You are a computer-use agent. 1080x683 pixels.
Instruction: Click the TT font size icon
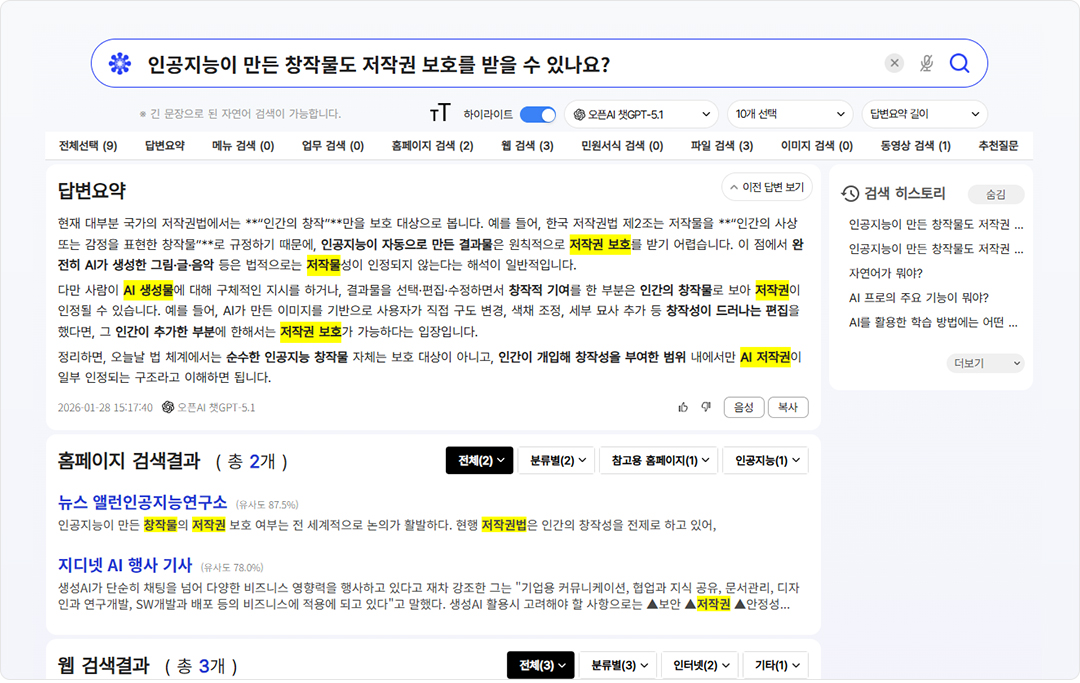pyautogui.click(x=440, y=114)
